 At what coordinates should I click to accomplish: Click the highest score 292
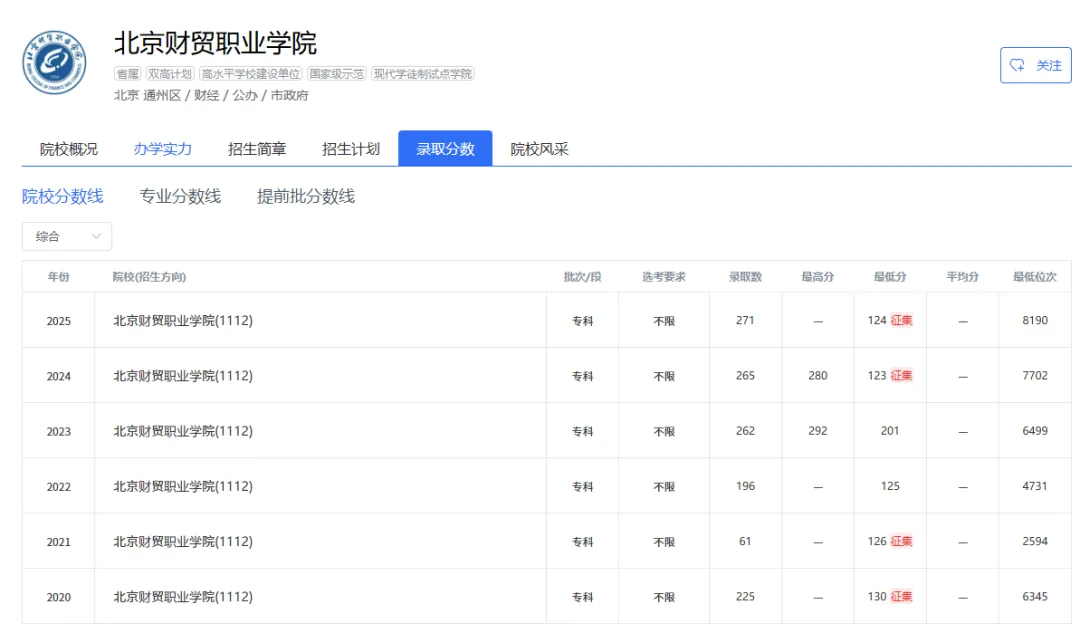point(818,430)
